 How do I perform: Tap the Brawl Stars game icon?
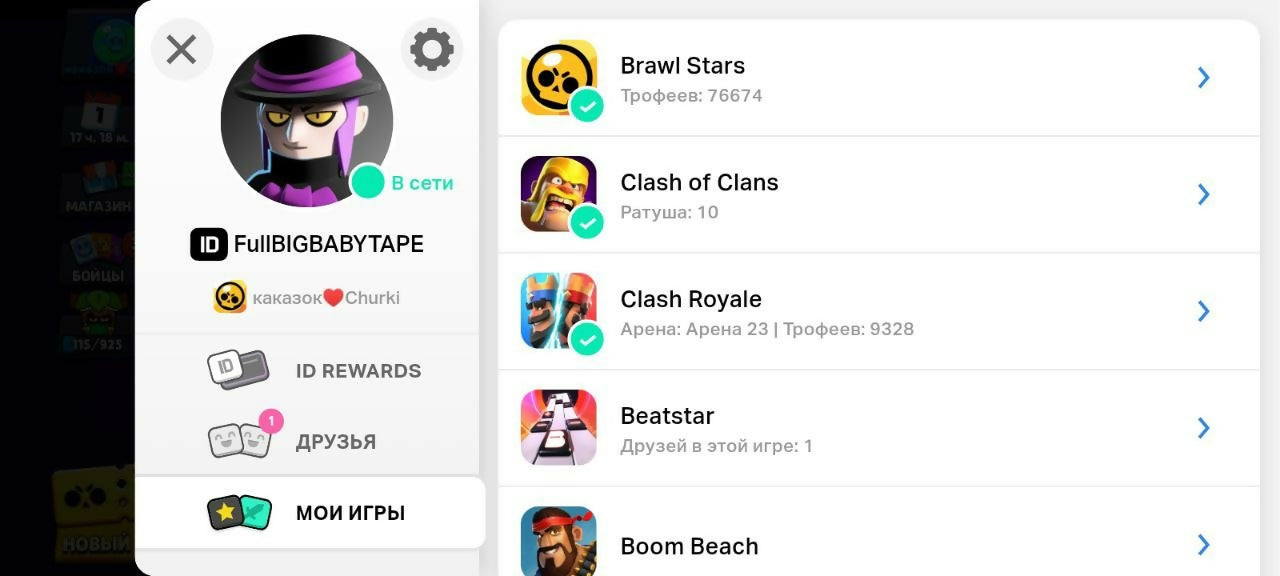pos(559,78)
